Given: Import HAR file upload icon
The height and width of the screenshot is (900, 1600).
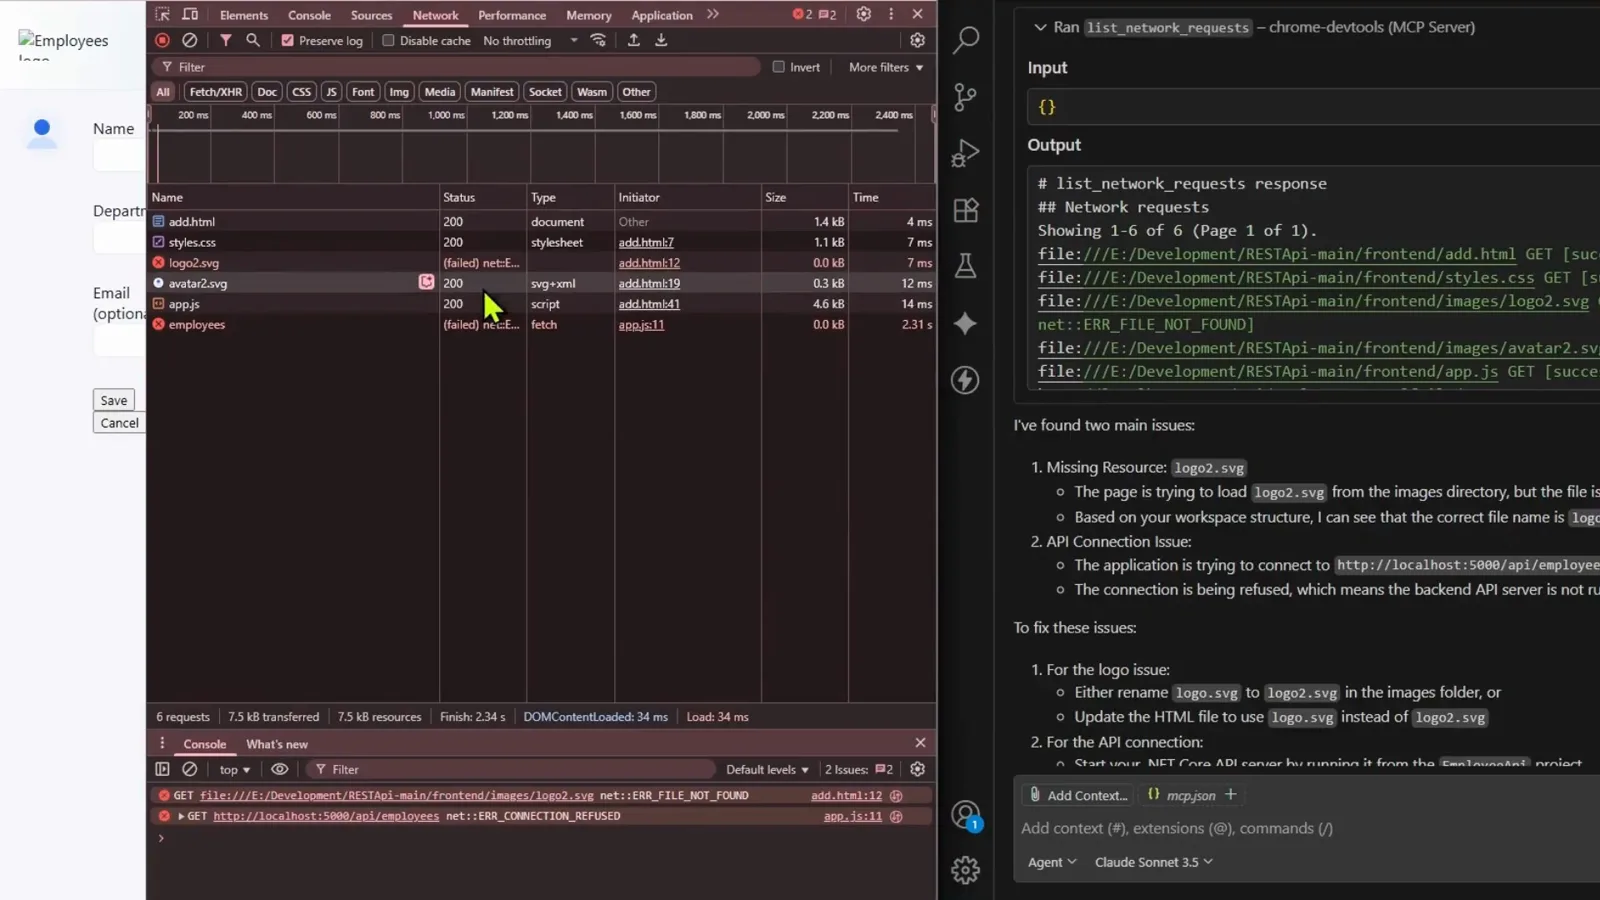Looking at the screenshot, I should [633, 40].
